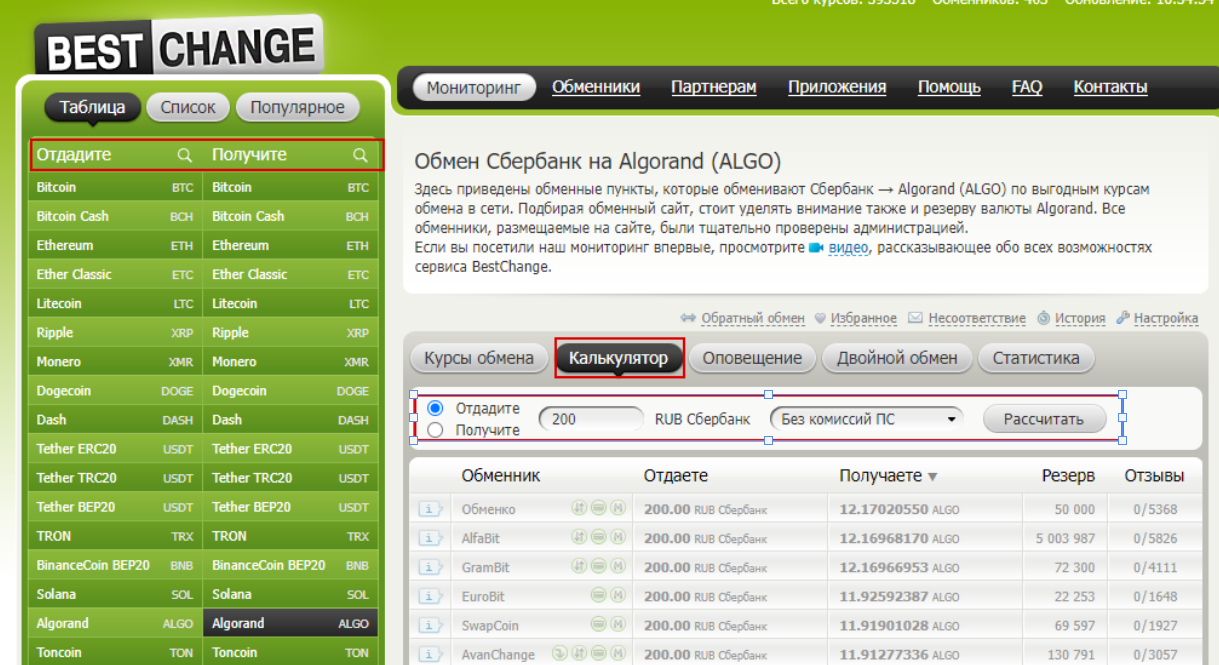Open info icon for SwapCoin row
This screenshot has height=665, width=1219.
click(430, 625)
